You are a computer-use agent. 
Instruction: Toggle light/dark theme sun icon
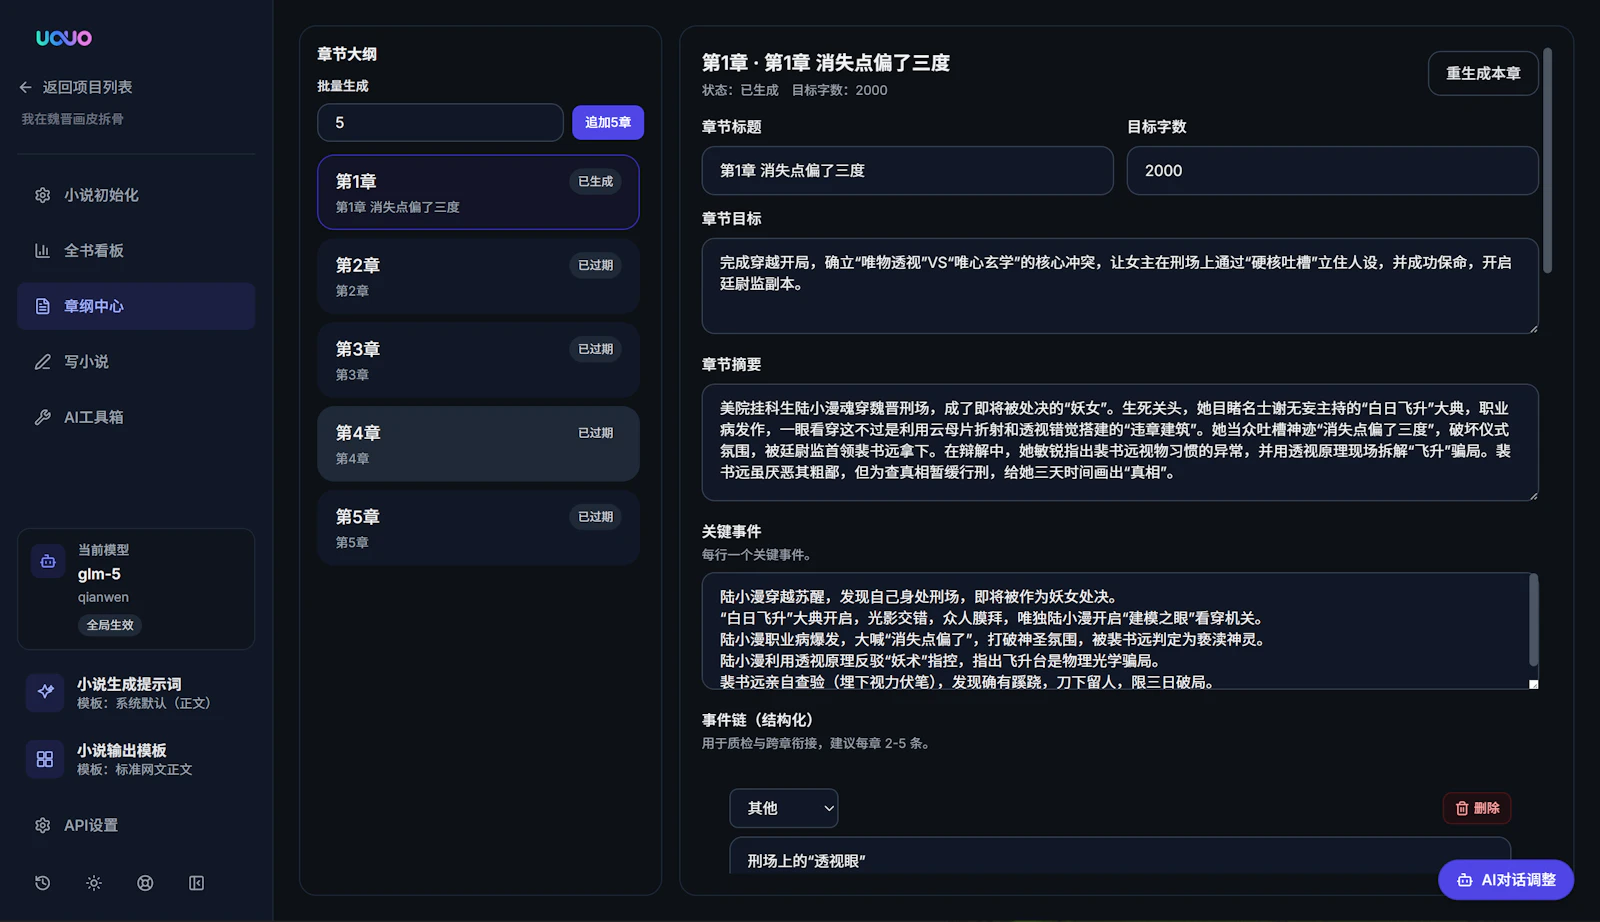[94, 883]
